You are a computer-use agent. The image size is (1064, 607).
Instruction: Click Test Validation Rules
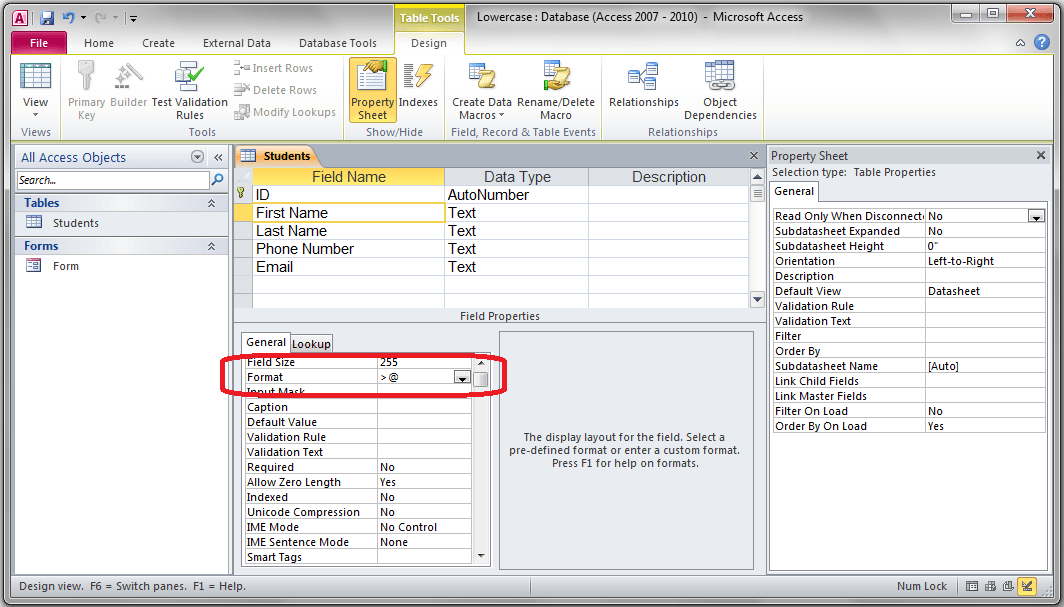coord(189,91)
